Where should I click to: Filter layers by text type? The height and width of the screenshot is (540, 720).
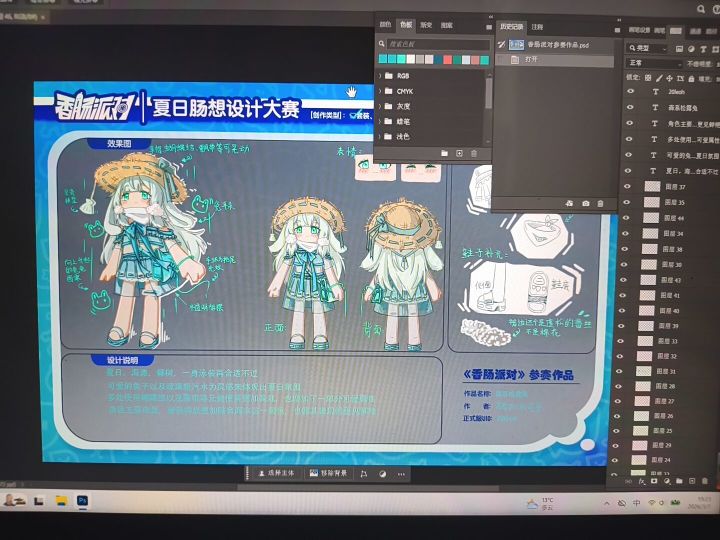tap(703, 49)
